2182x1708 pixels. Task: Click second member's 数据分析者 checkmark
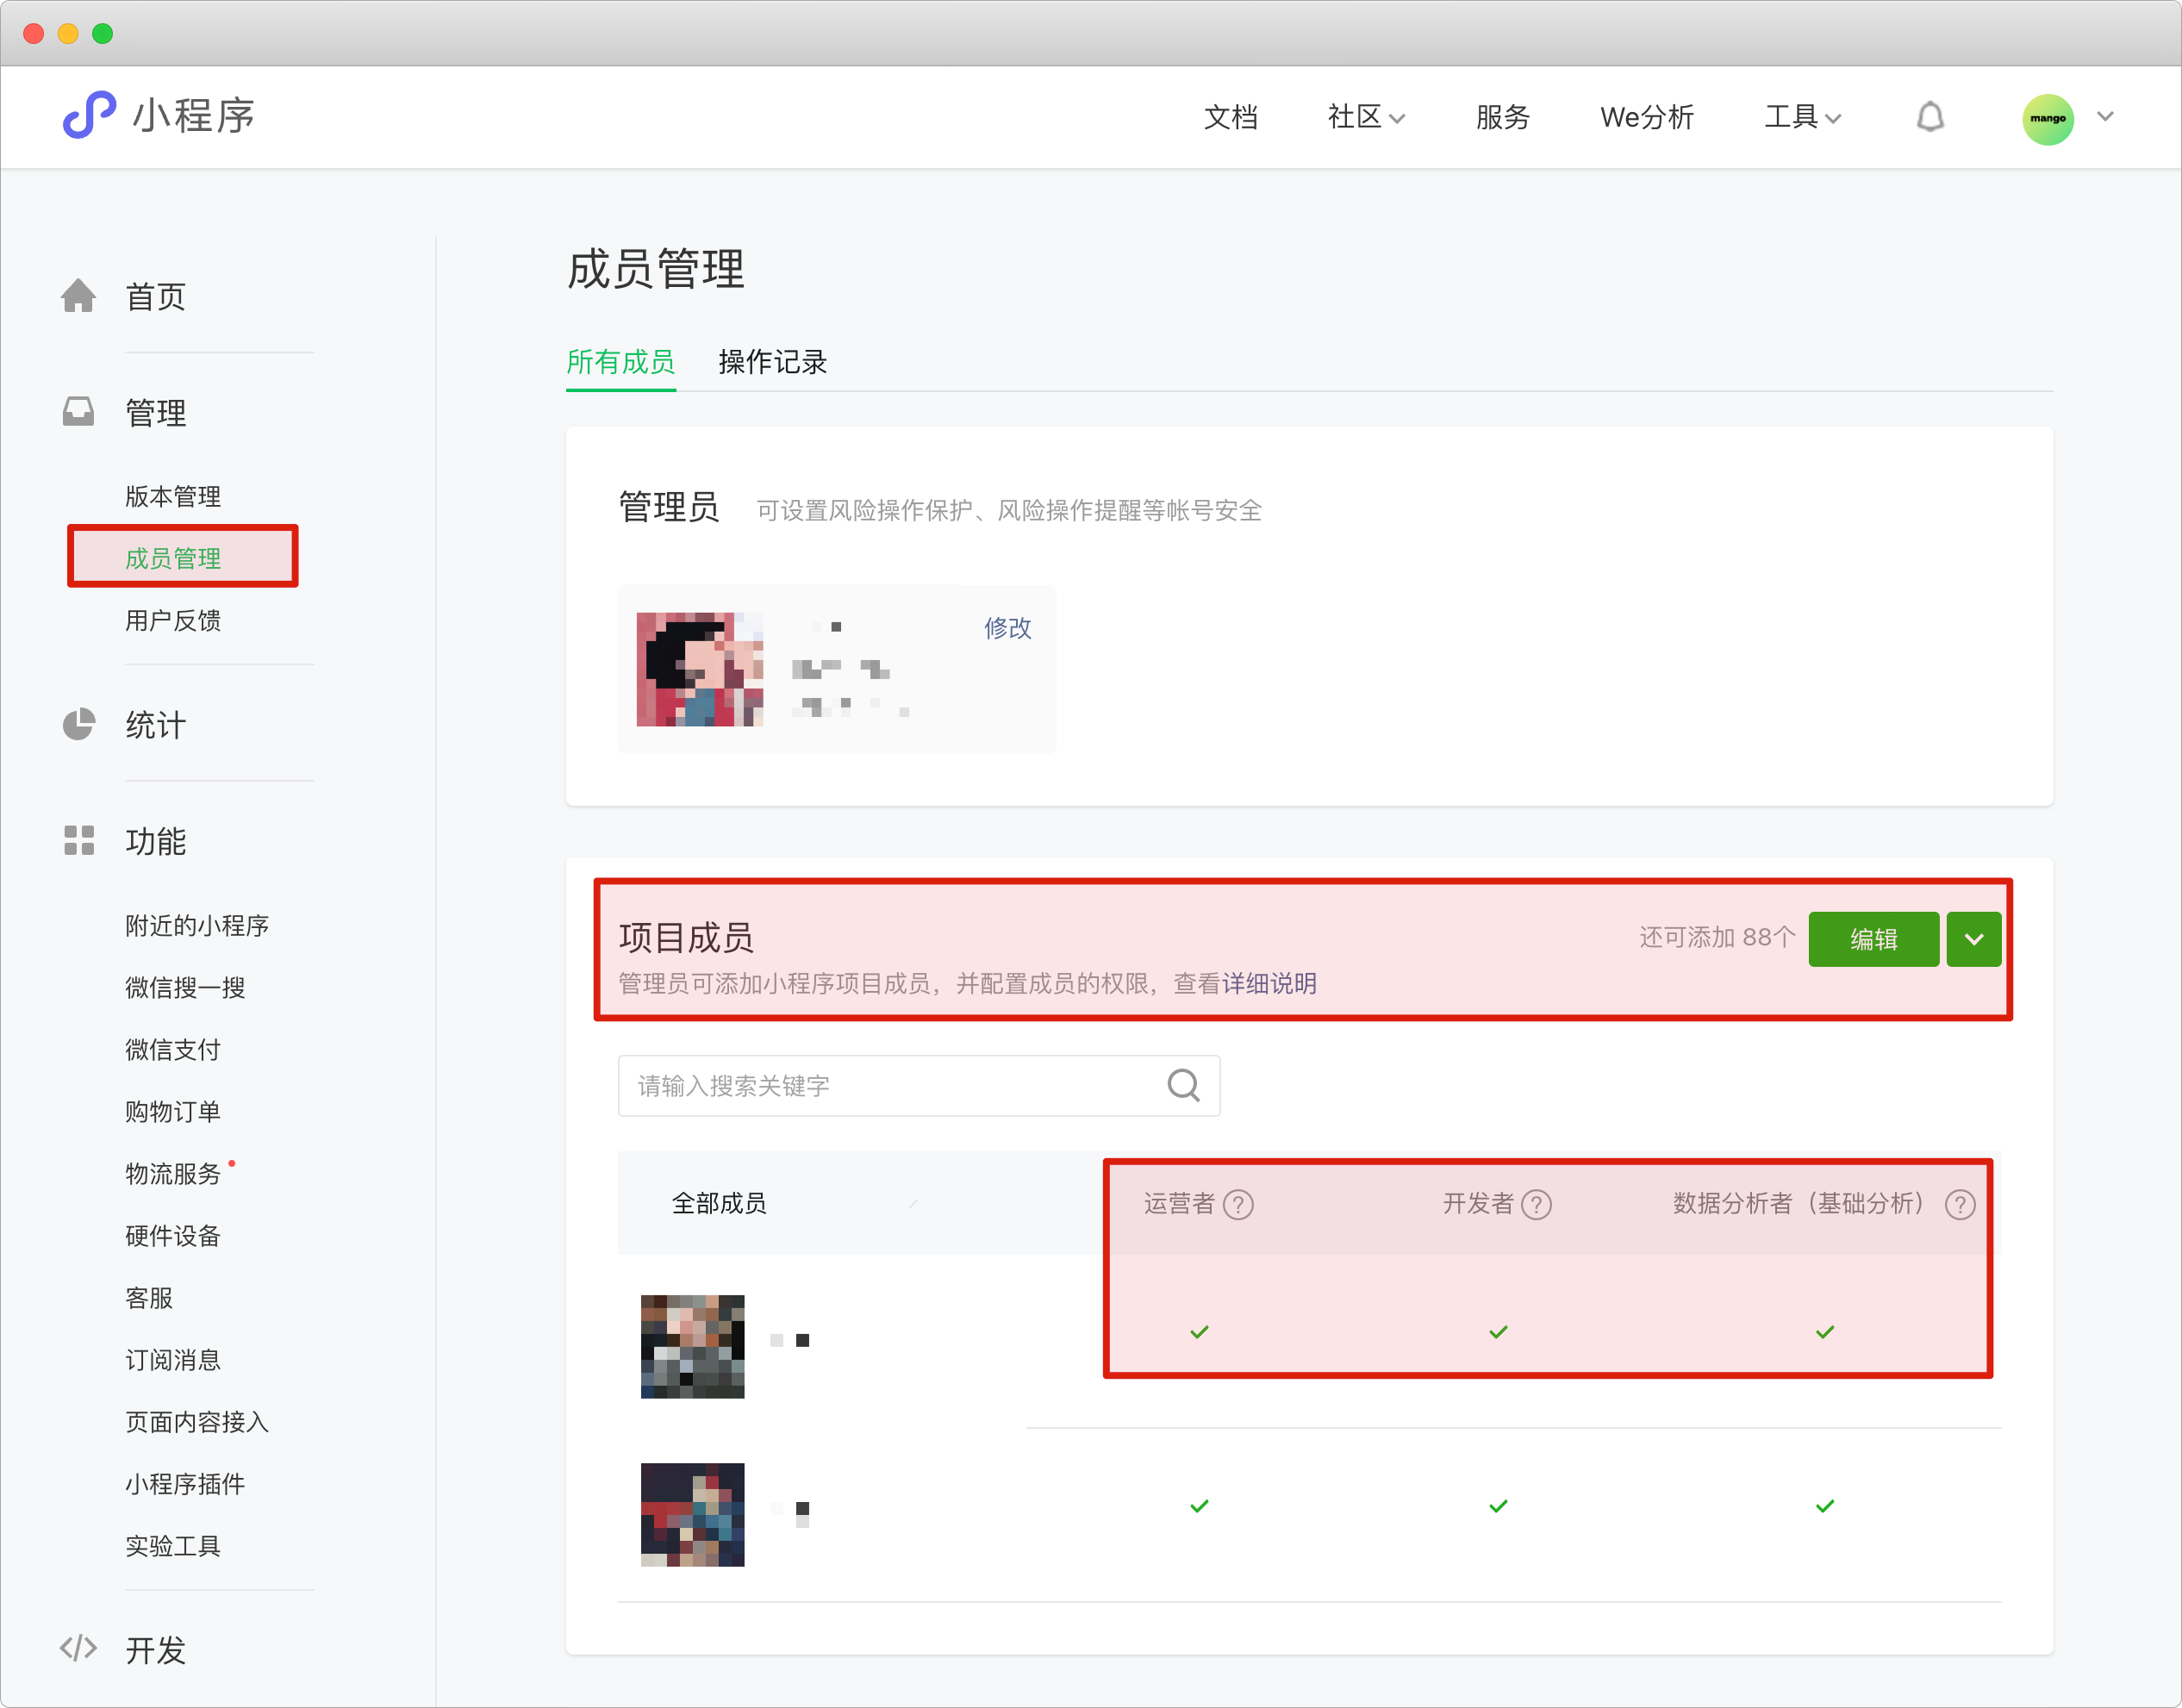pyautogui.click(x=1825, y=1506)
